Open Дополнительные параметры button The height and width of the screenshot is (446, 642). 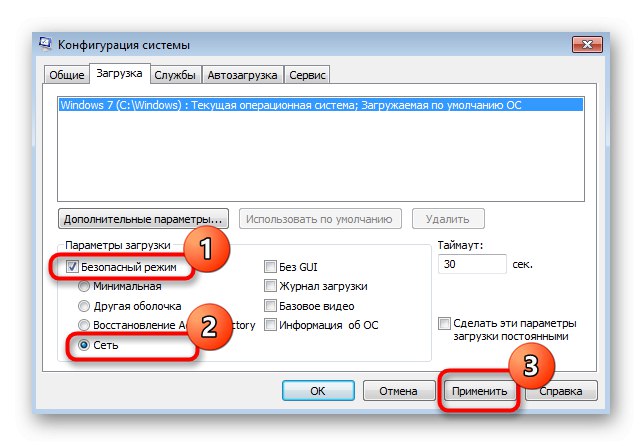tap(143, 219)
